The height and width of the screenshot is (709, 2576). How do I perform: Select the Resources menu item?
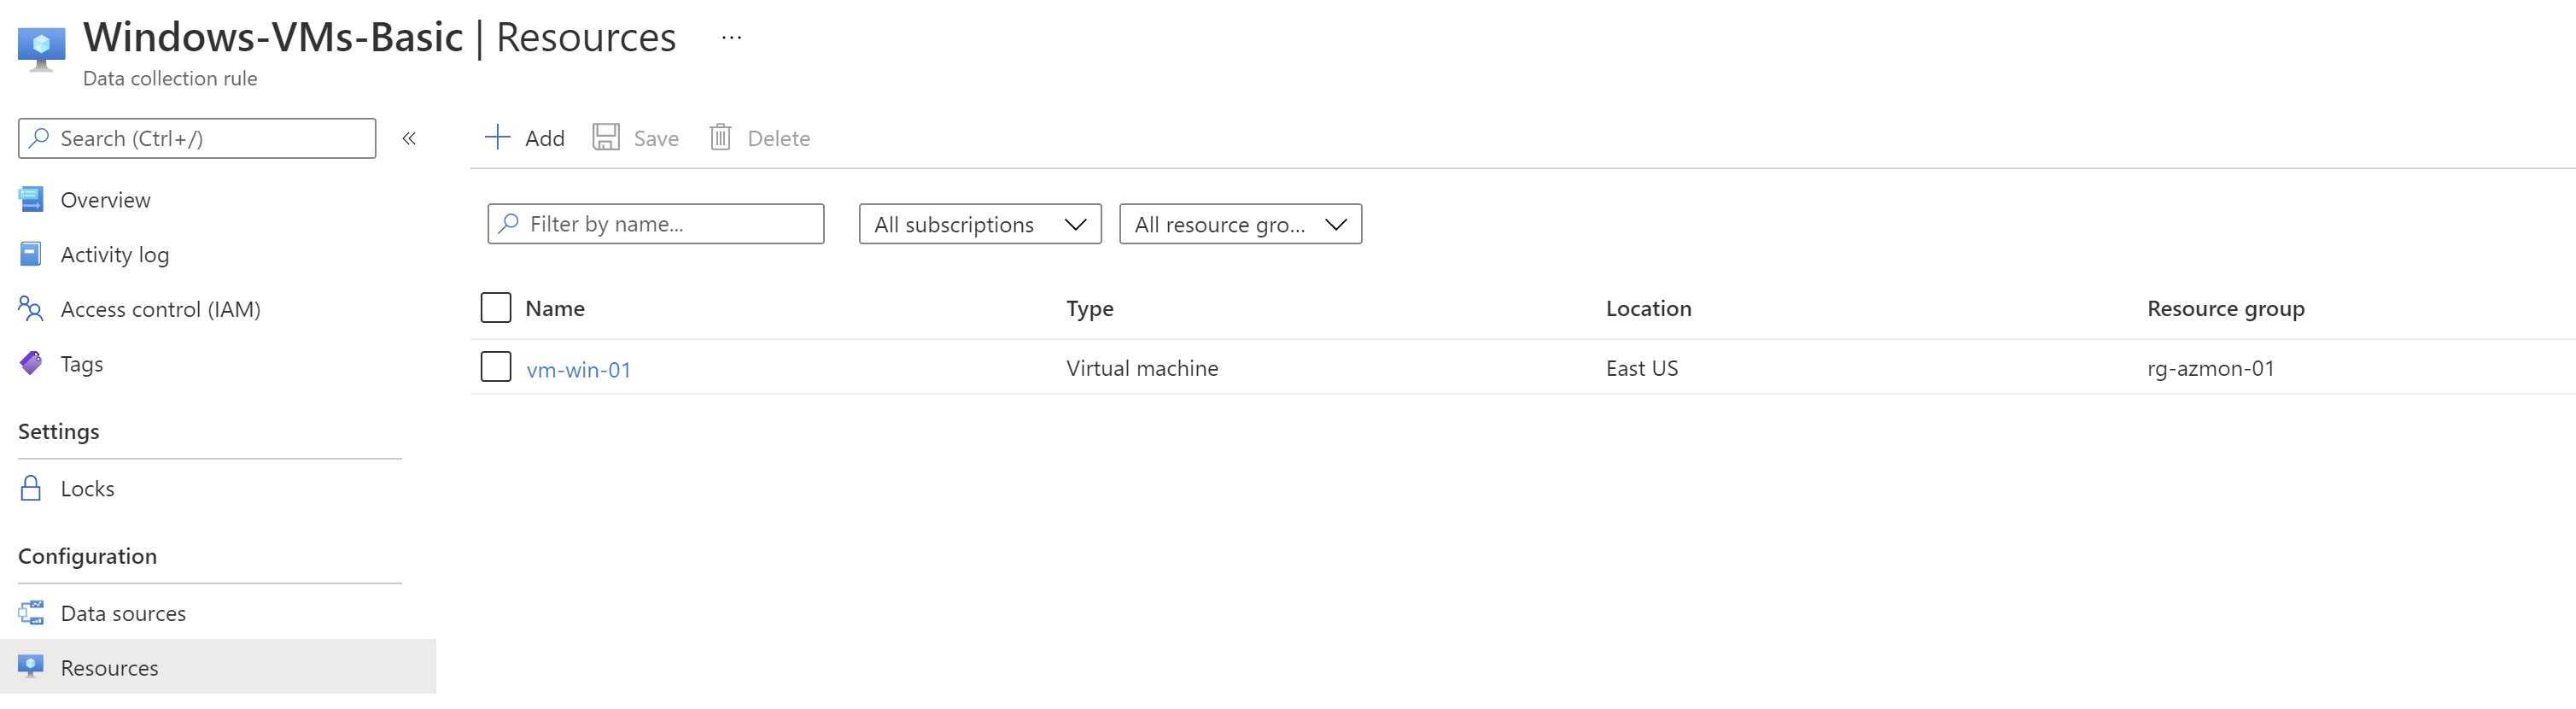coord(218,667)
